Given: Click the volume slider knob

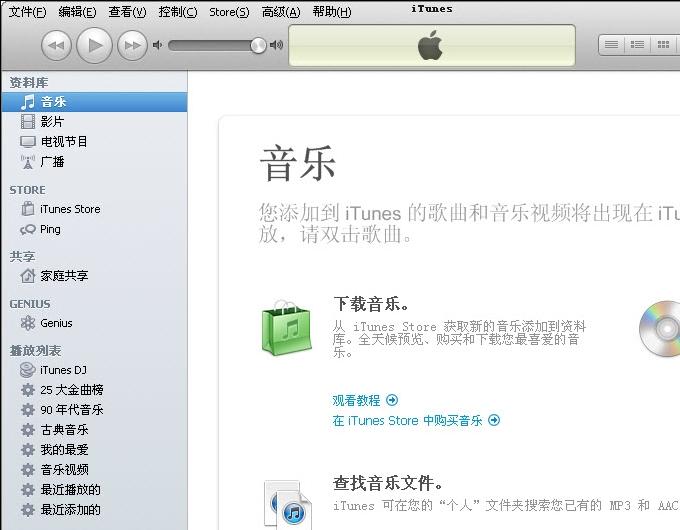Looking at the screenshot, I should click(258, 45).
